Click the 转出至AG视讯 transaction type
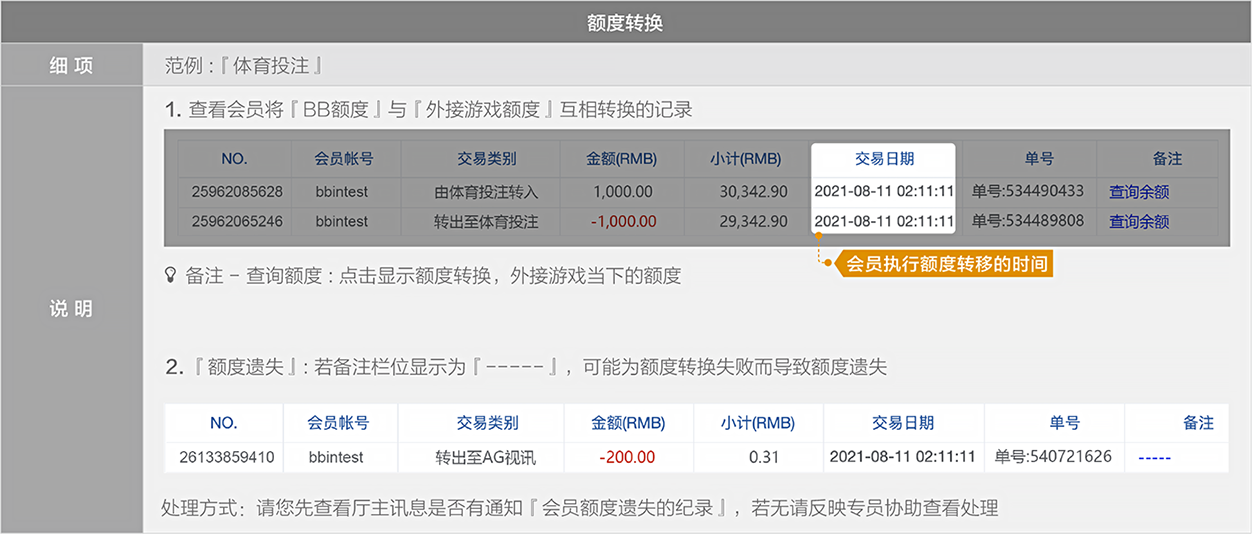This screenshot has height=534, width=1252. (486, 458)
